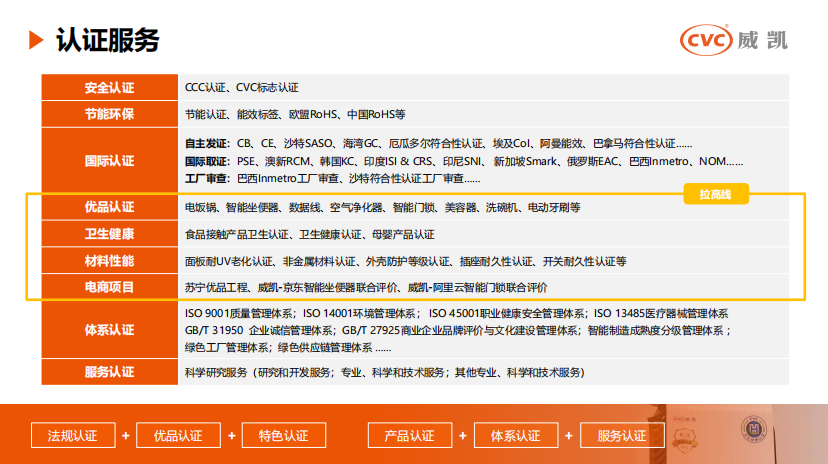Click the CVC 威凯 logo
828x464 pixels.
[x=733, y=40]
